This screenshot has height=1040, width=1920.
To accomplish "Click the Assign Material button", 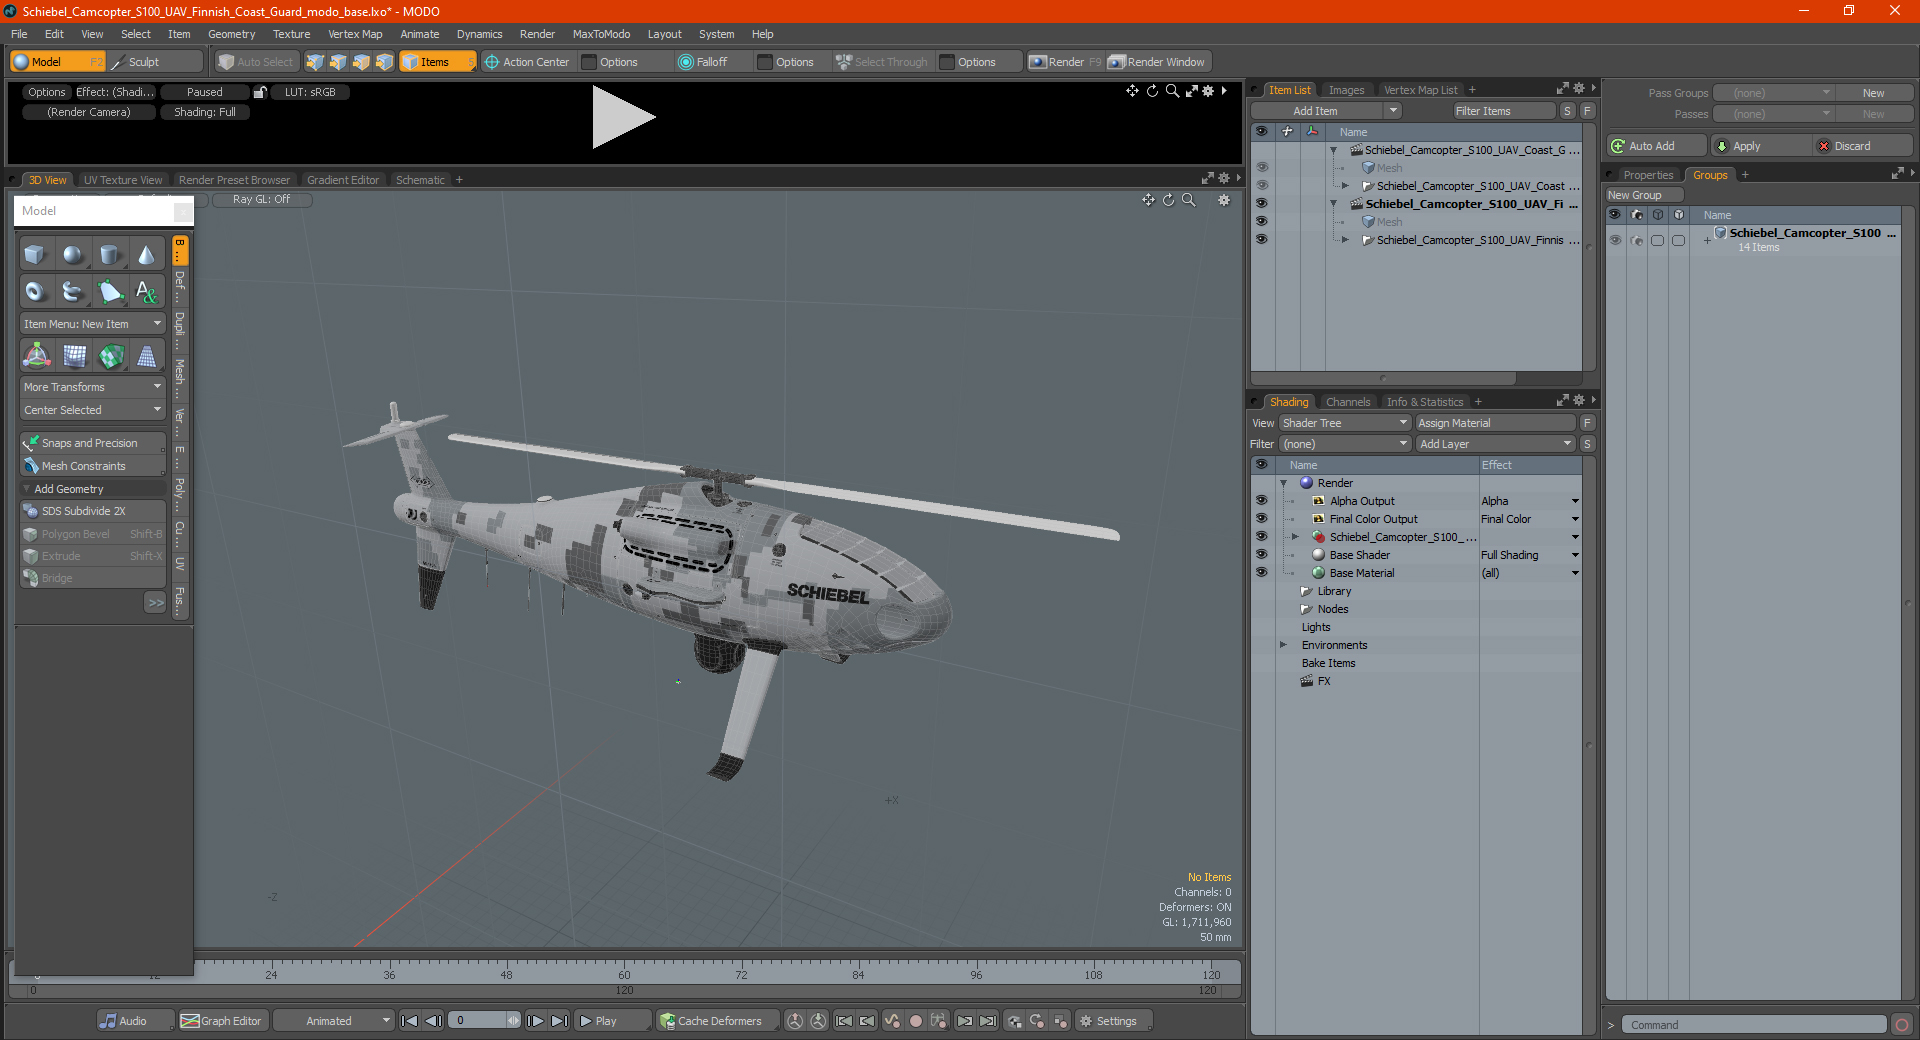I will (1495, 423).
